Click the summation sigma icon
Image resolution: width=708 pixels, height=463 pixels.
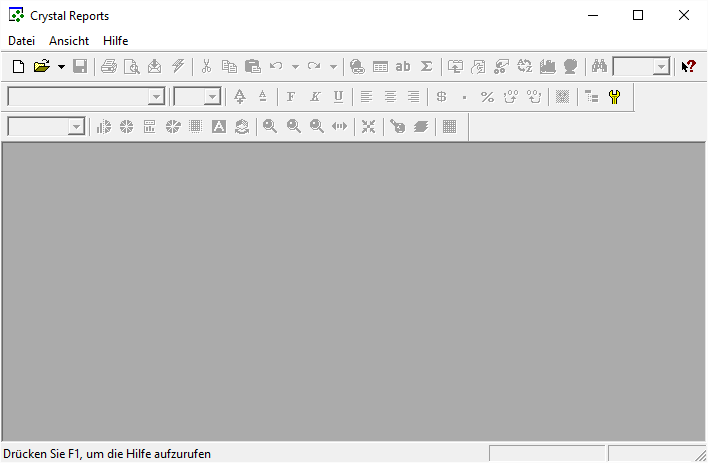point(426,67)
